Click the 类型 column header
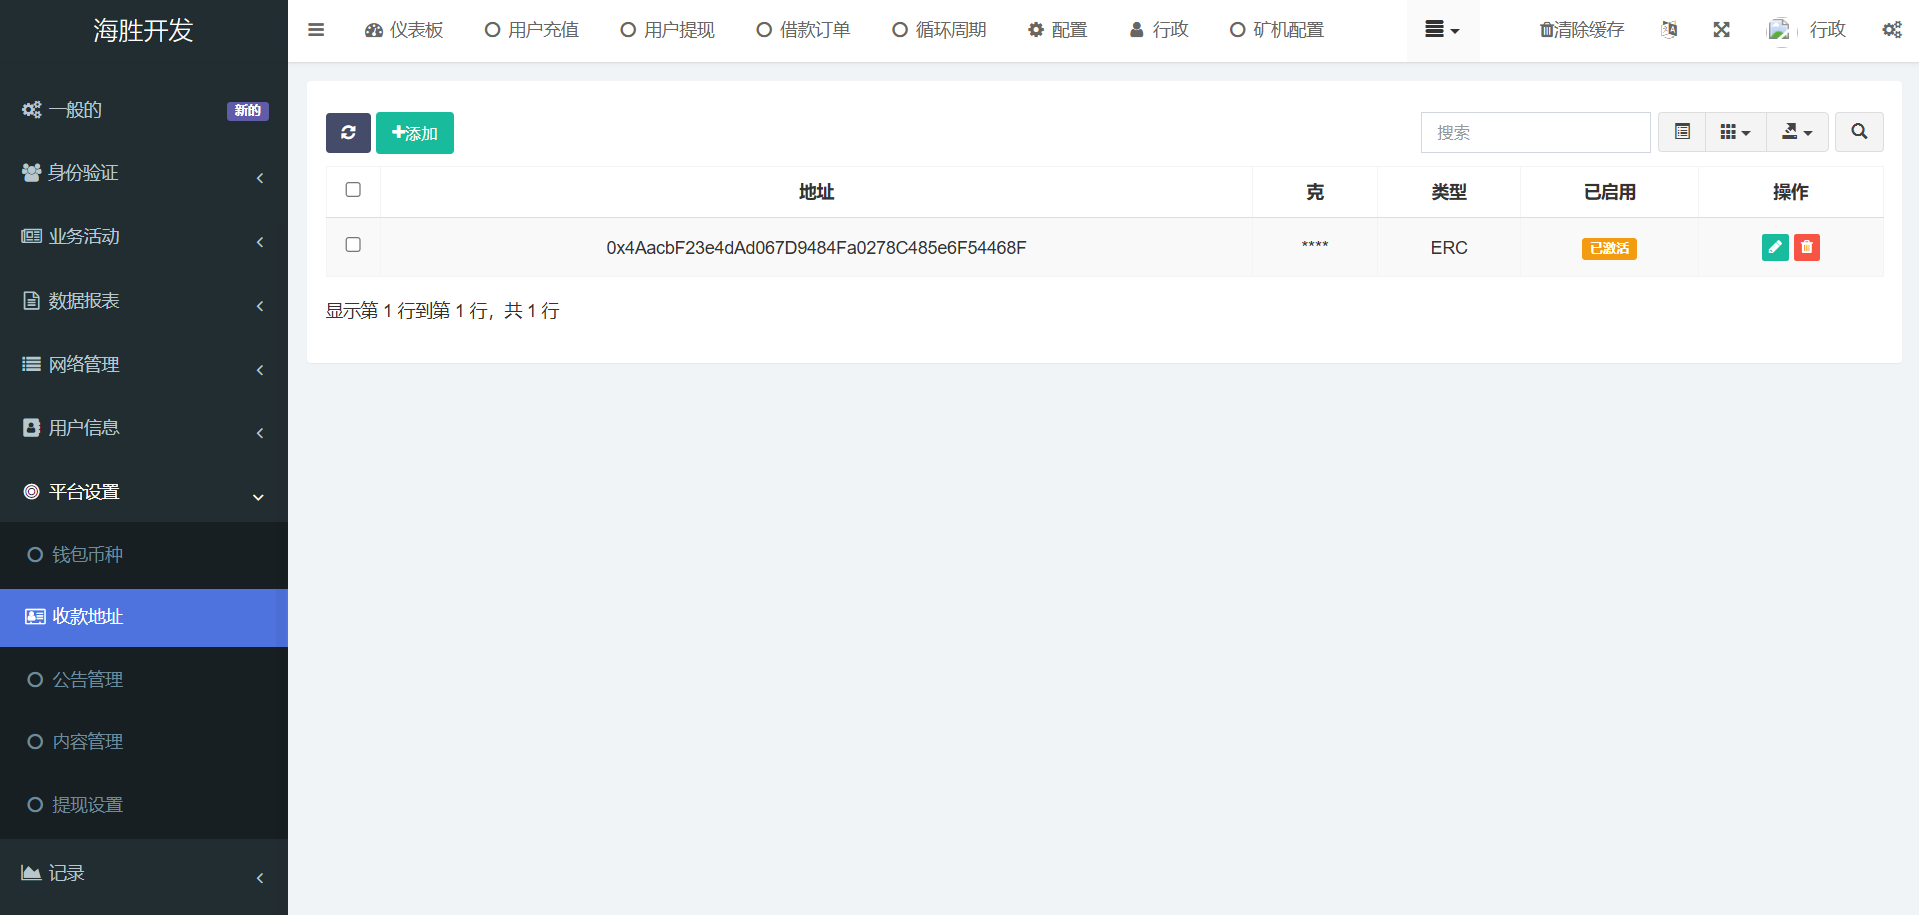The height and width of the screenshot is (915, 1919). click(1449, 192)
